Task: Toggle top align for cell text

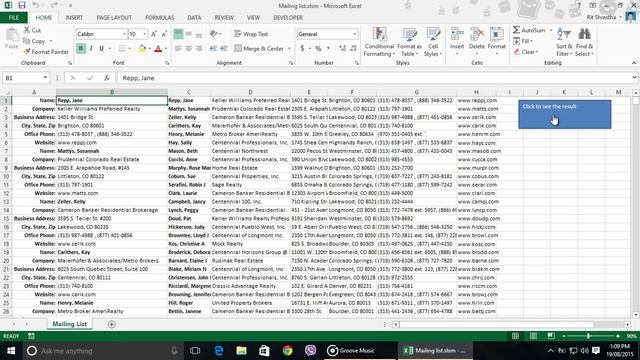Action: [x=178, y=34]
